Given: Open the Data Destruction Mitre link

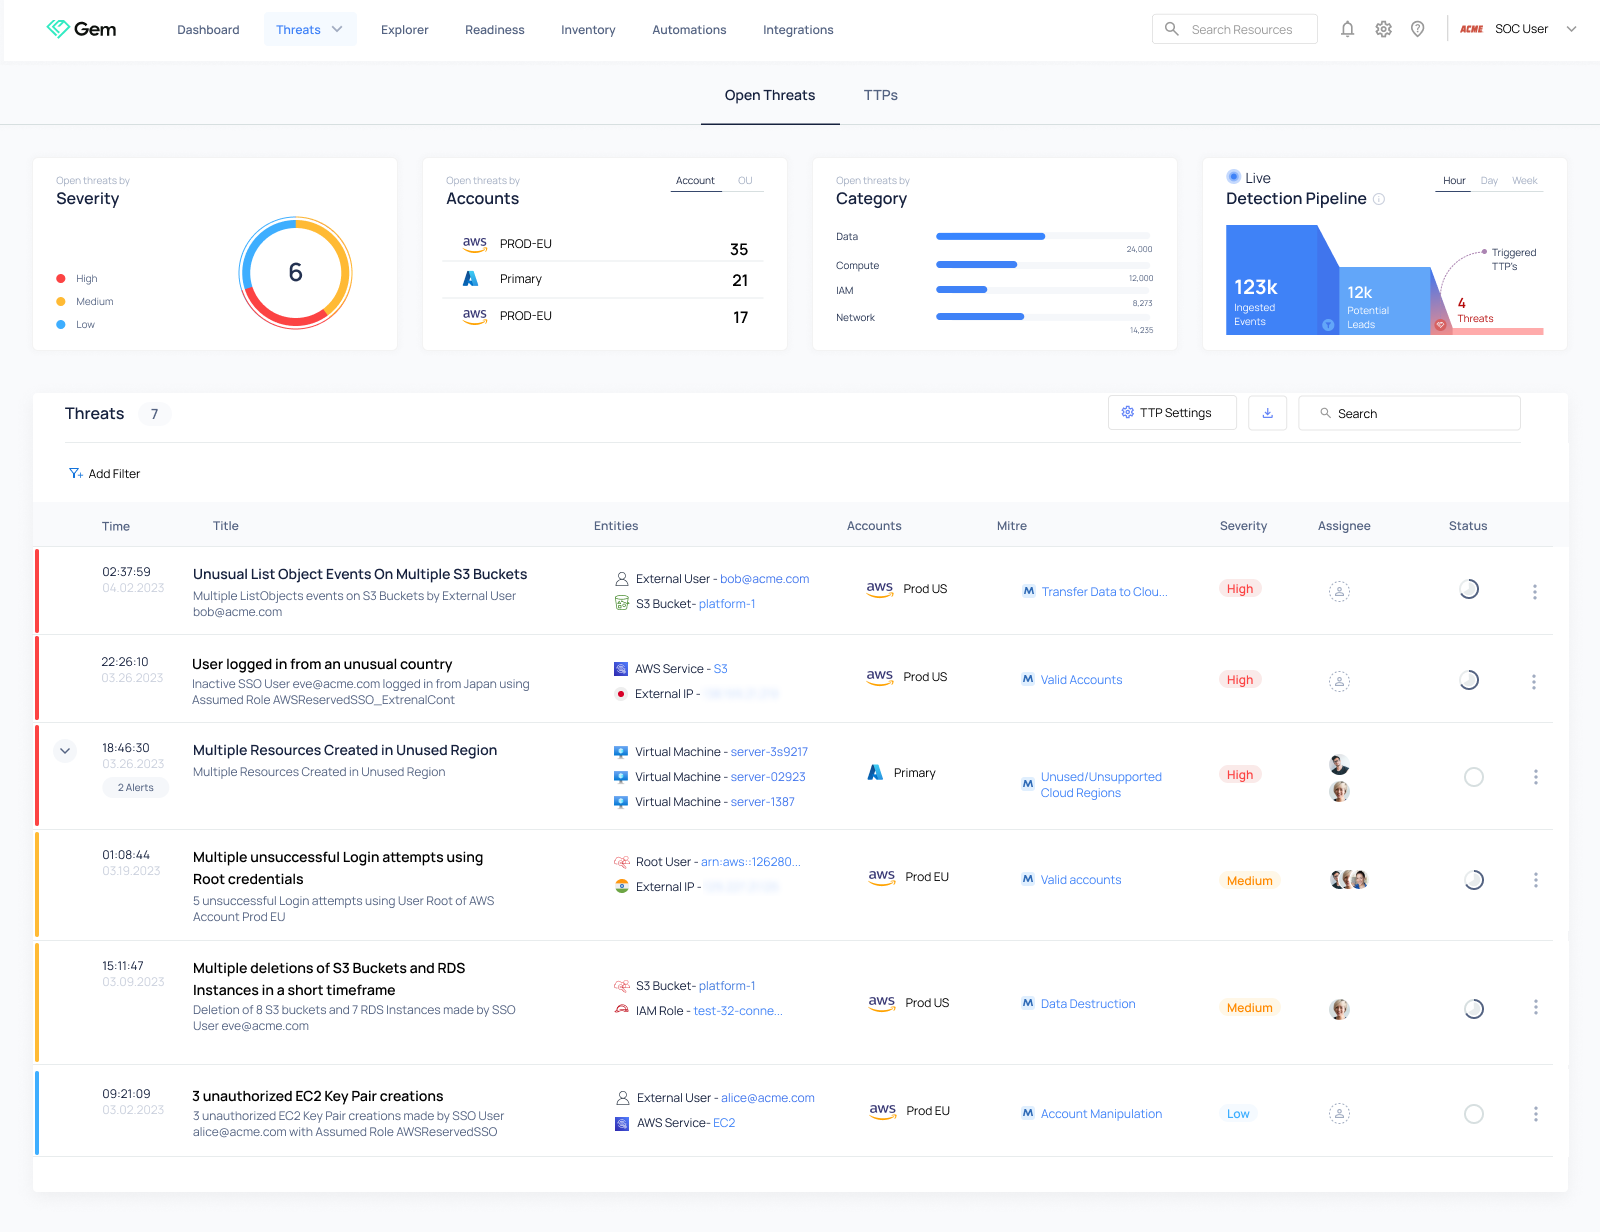Looking at the screenshot, I should pyautogui.click(x=1088, y=1004).
